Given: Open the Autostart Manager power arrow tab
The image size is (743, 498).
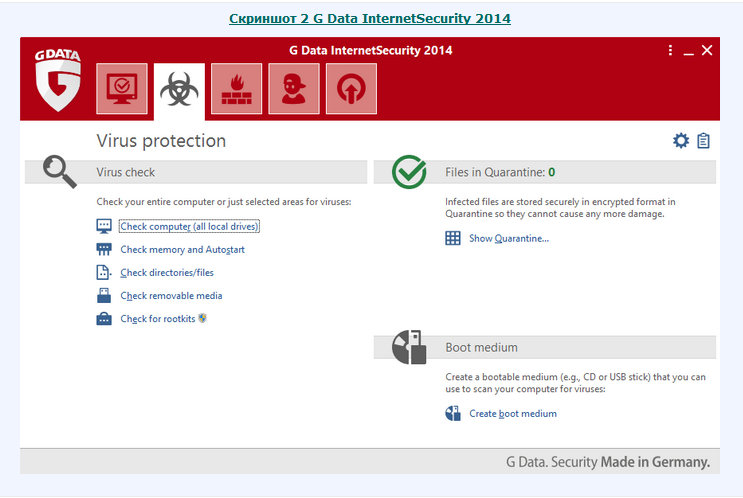Looking at the screenshot, I should click(351, 89).
